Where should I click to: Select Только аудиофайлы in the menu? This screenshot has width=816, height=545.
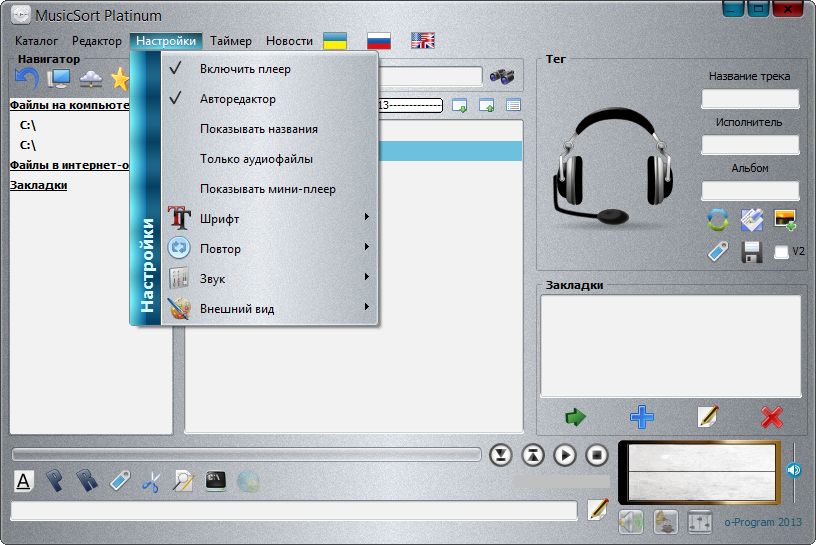click(256, 159)
